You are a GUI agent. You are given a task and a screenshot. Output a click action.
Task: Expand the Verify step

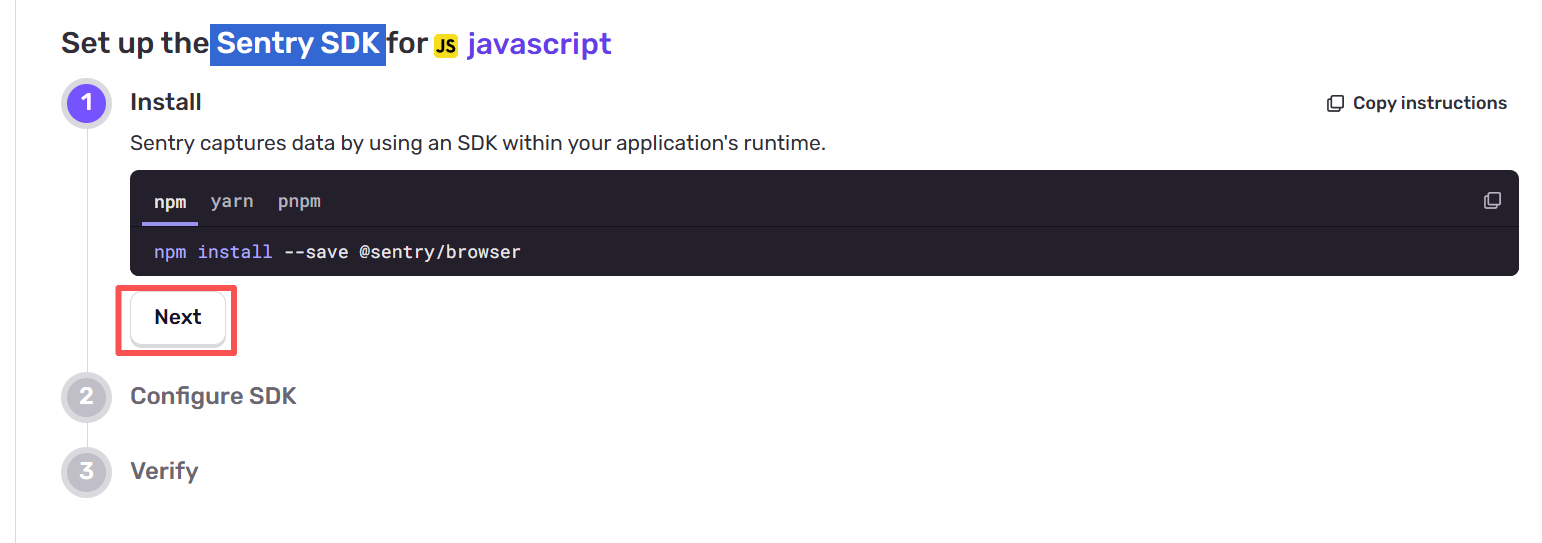pyautogui.click(x=164, y=471)
